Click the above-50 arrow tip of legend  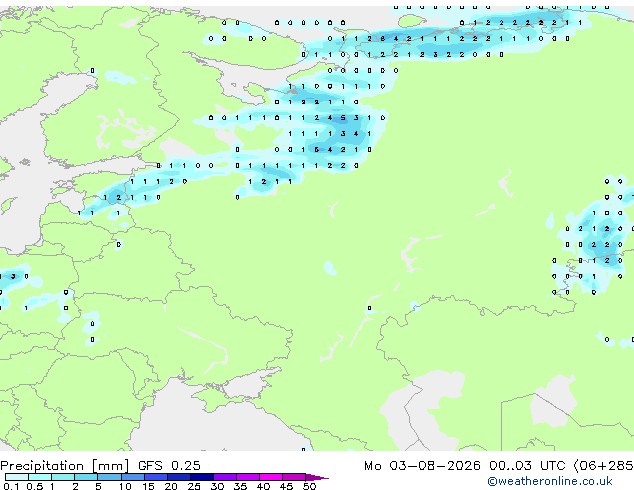pos(317,477)
